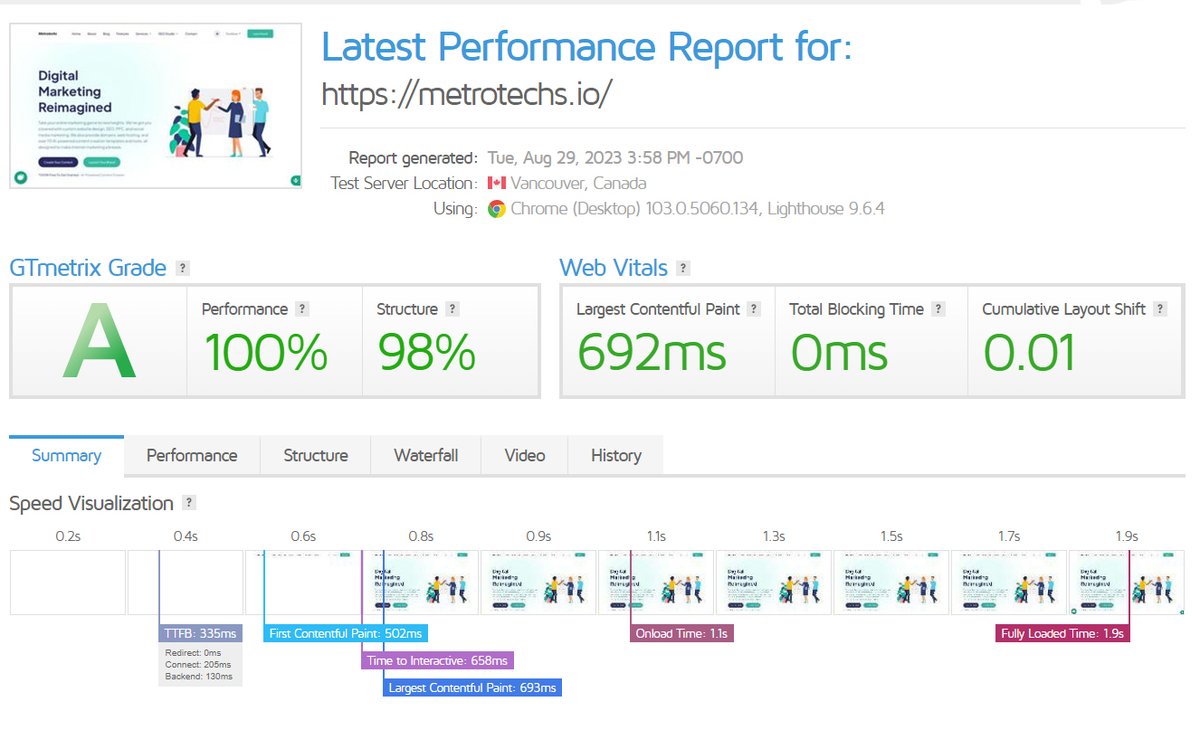Viewport: 1200px width, 730px height.
Task: Click the 0ms blocking time value
Action: tap(839, 352)
